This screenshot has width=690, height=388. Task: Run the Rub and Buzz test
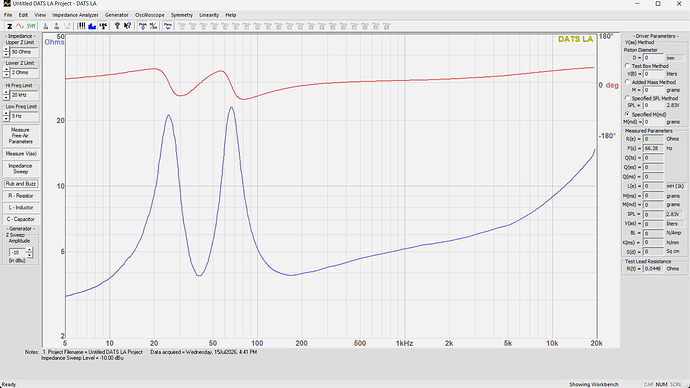click(x=21, y=183)
